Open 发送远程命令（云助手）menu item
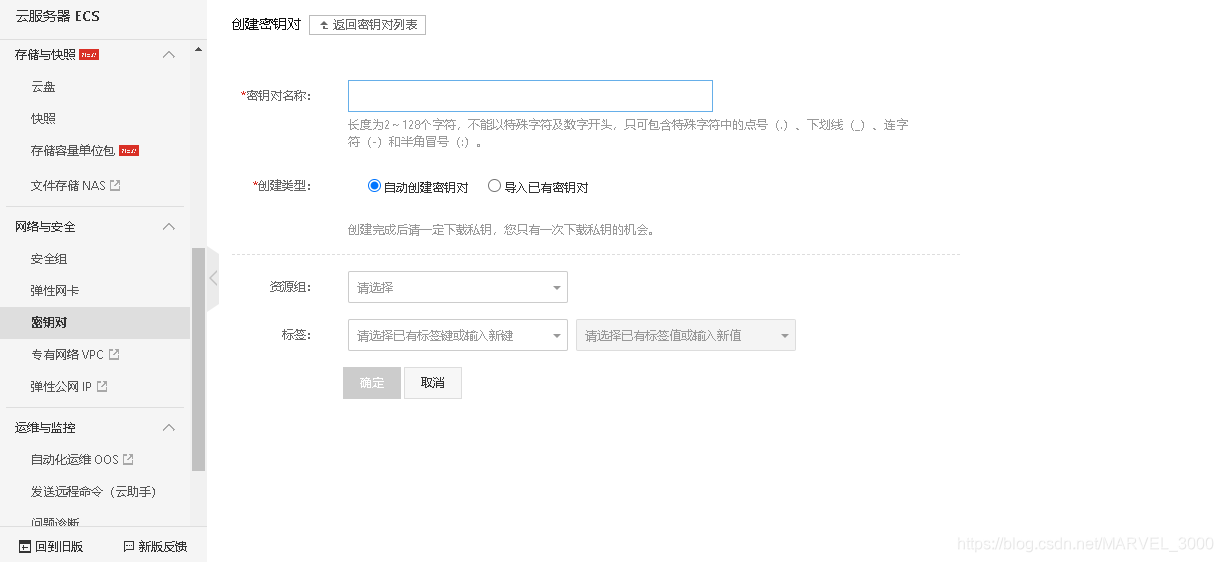Screen dimensions: 1223x562 94,492
